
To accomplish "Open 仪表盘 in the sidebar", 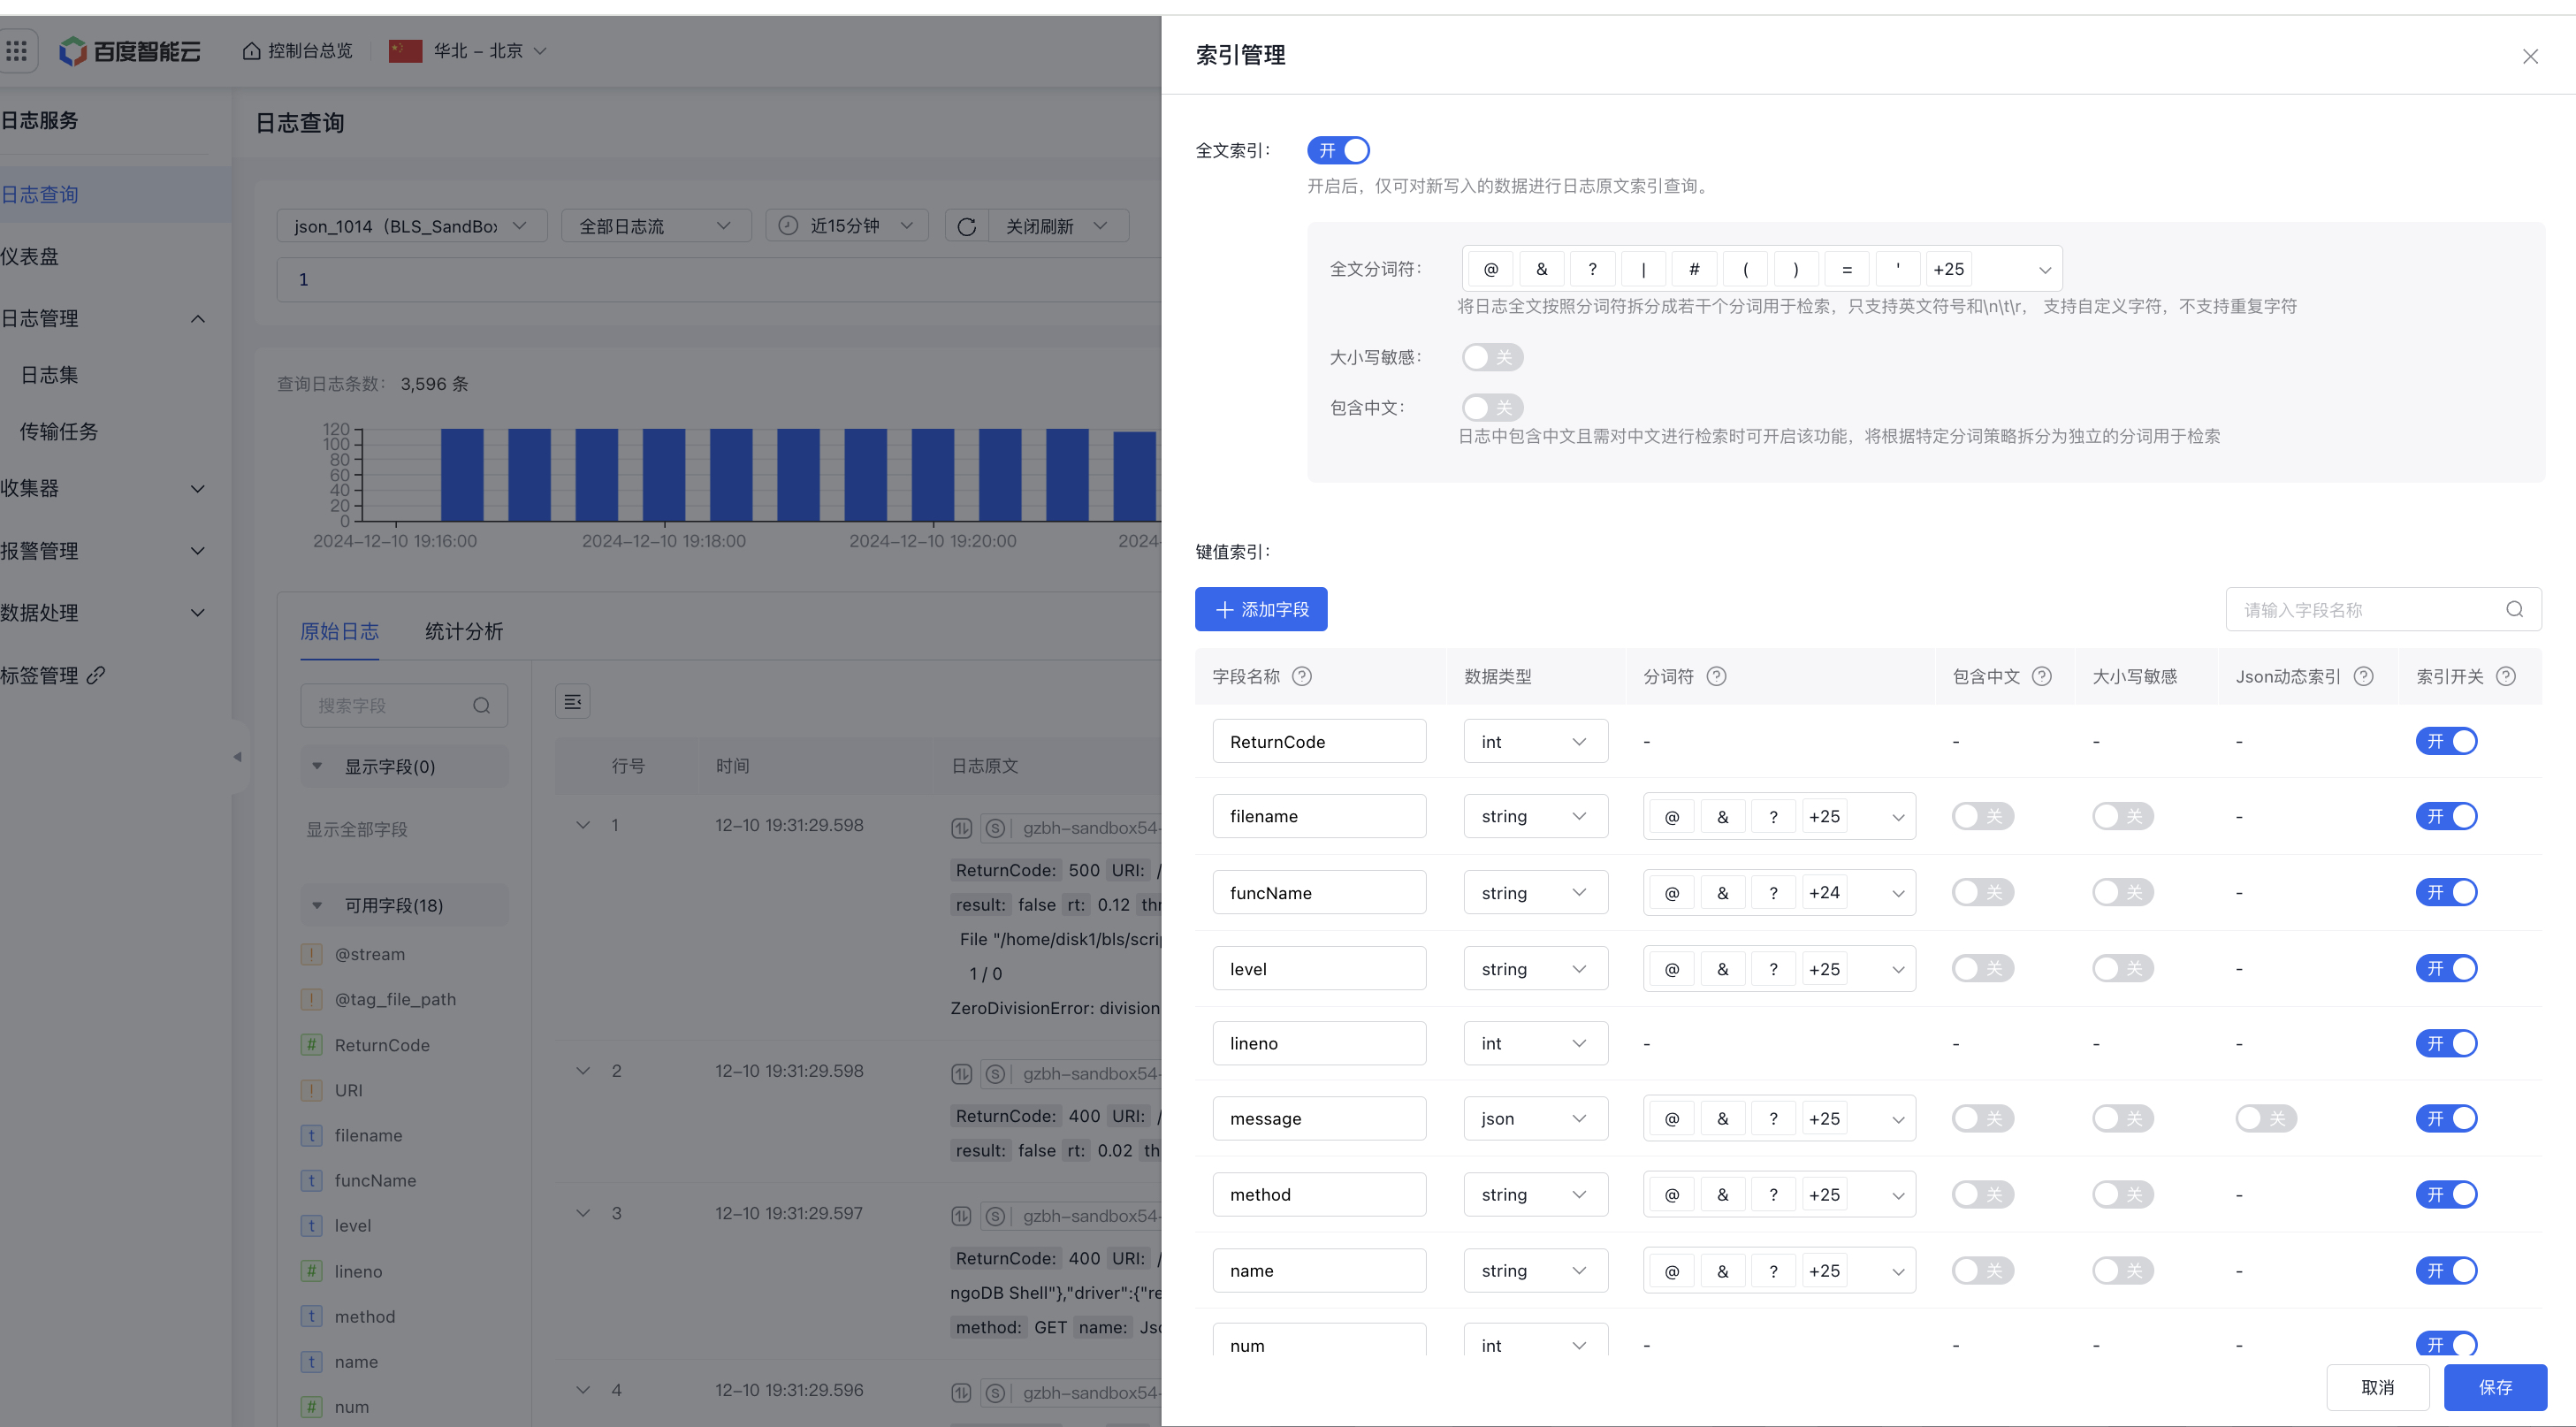I will 30,257.
